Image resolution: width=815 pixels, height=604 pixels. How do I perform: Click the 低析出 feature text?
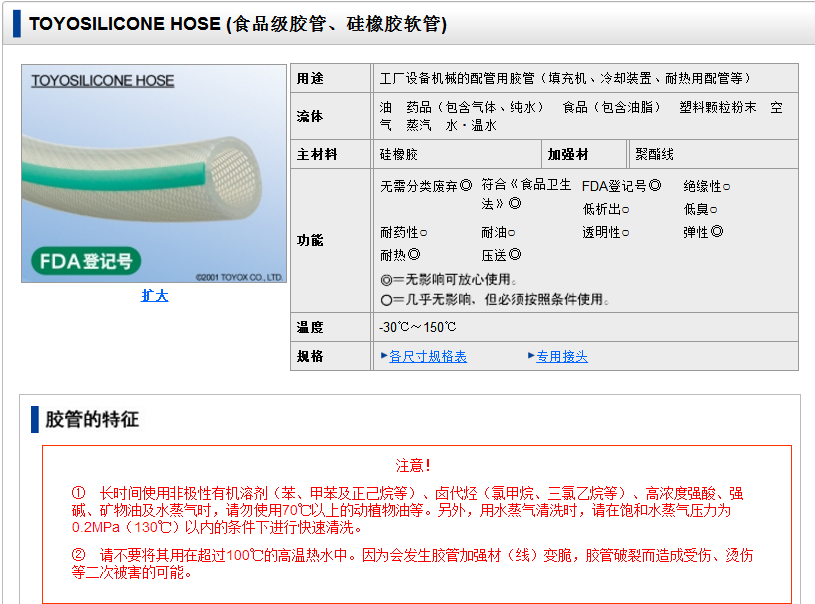coord(606,209)
